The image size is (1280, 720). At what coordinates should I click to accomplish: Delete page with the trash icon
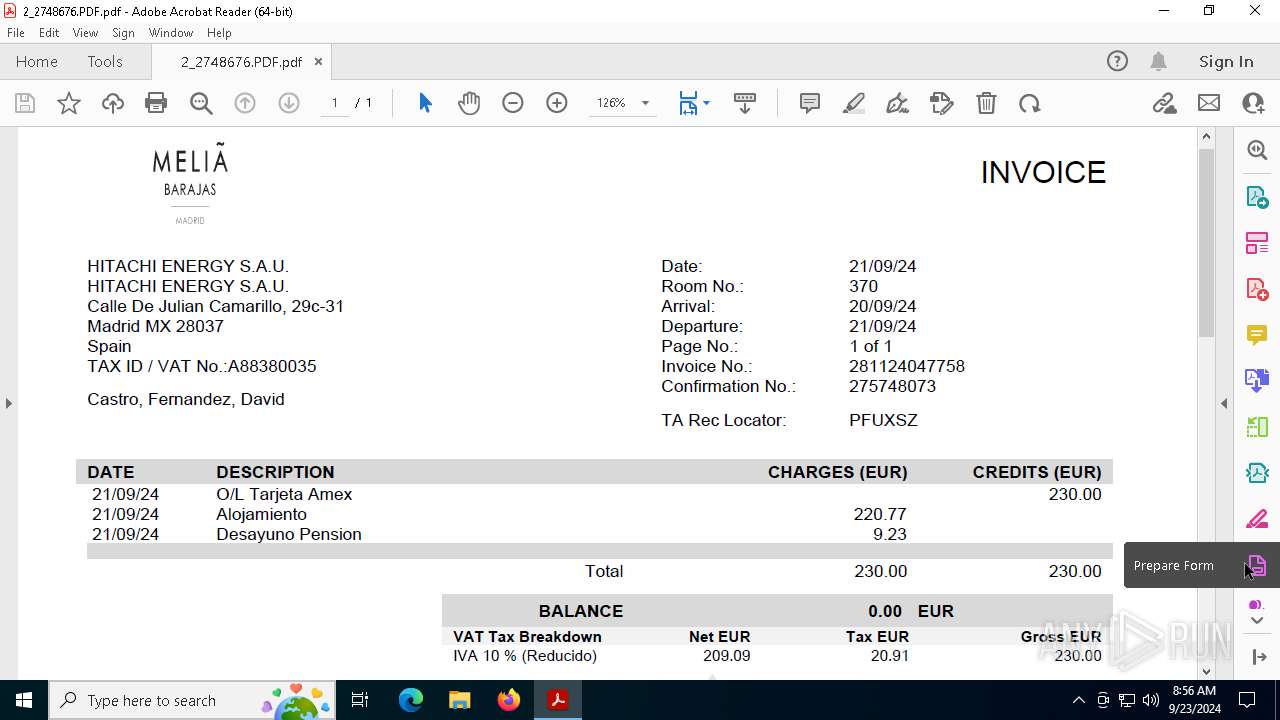point(986,103)
